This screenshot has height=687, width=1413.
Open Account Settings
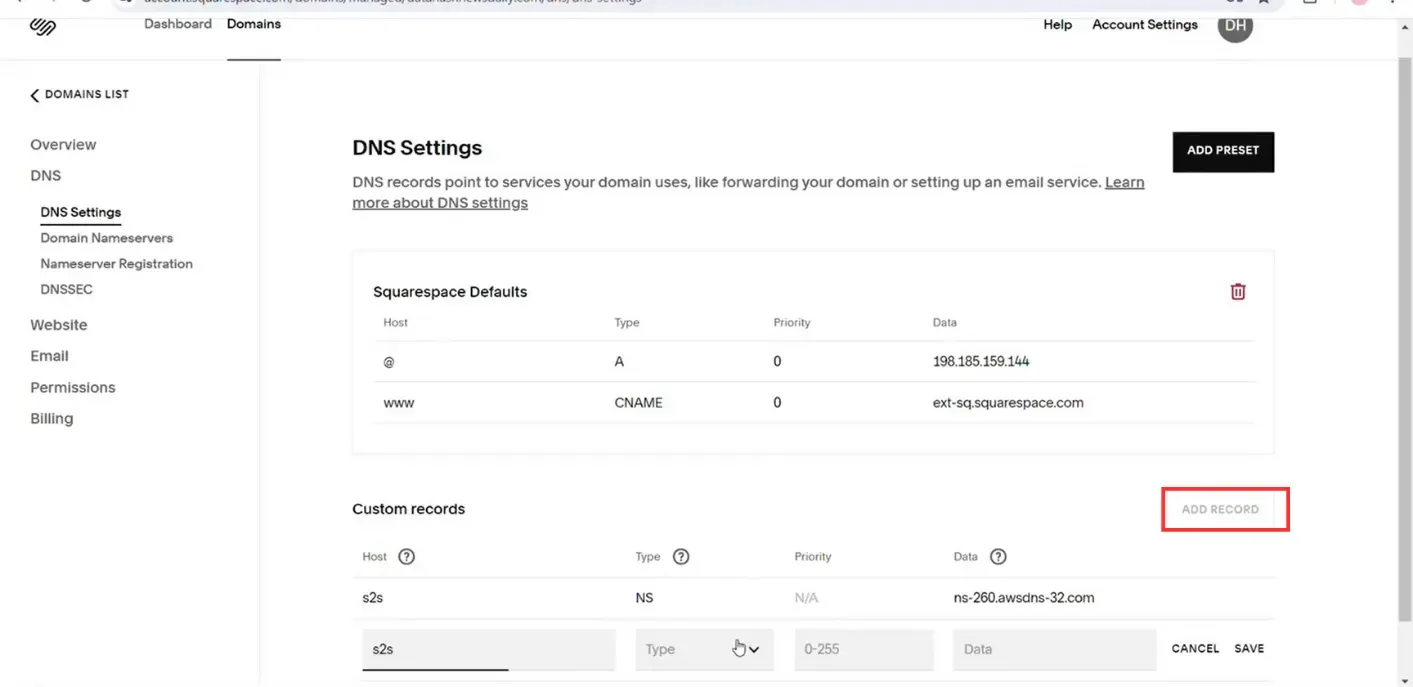1145,25
